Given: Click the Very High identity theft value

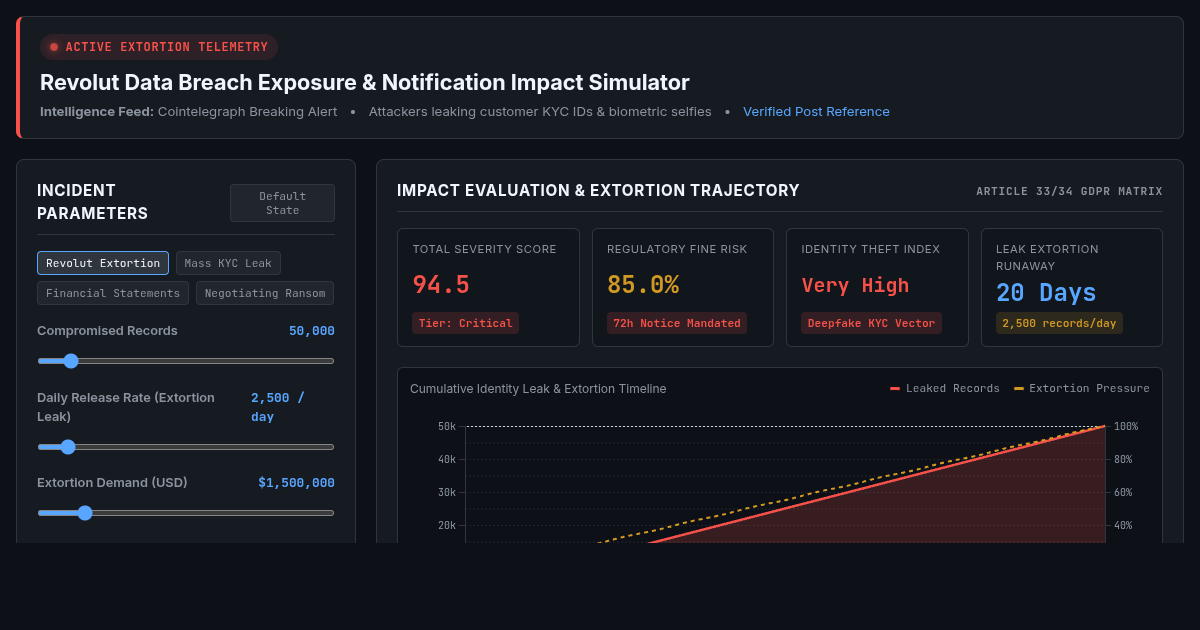Looking at the screenshot, I should tap(855, 286).
